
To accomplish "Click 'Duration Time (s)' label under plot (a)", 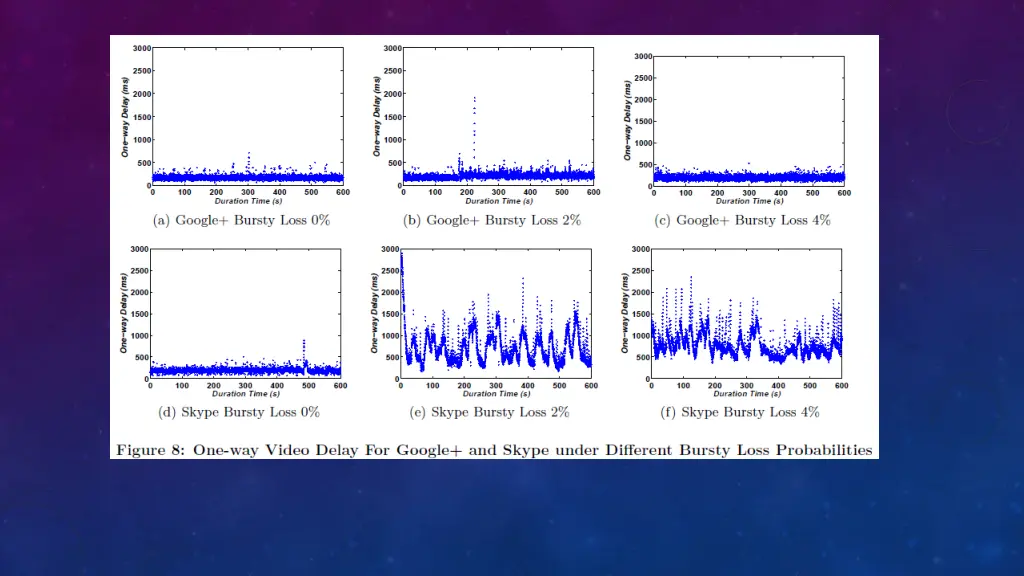I will click(x=248, y=201).
